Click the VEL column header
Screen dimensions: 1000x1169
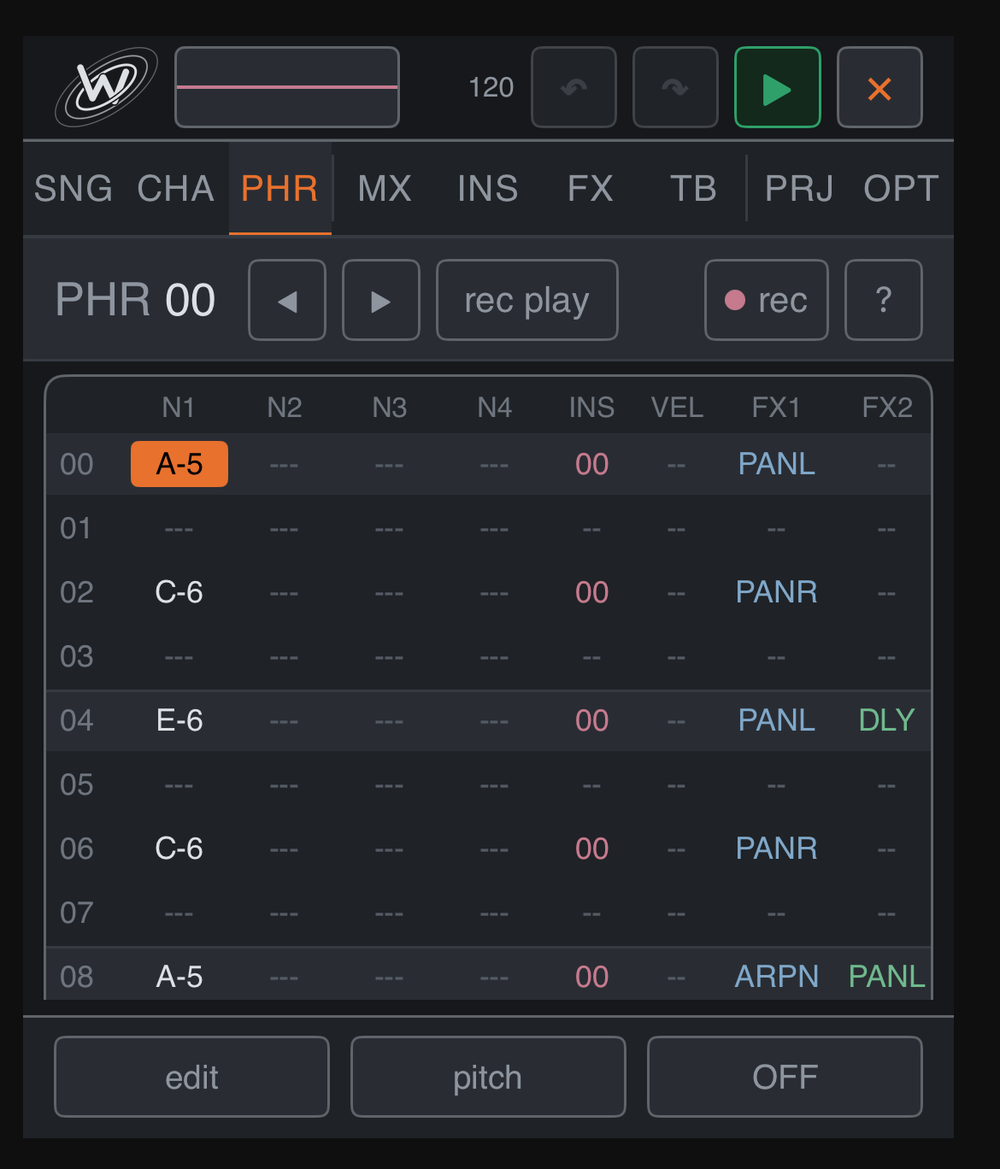[676, 408]
